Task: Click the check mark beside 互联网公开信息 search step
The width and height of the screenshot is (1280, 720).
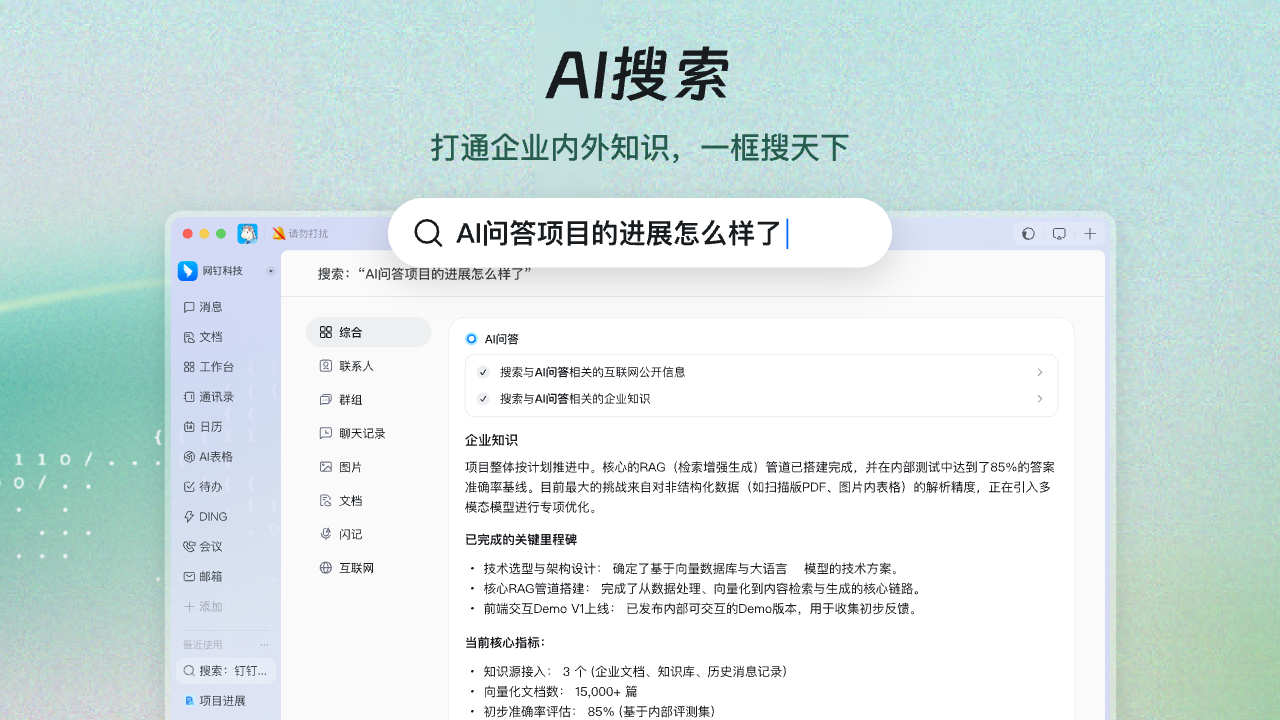Action: coord(483,372)
